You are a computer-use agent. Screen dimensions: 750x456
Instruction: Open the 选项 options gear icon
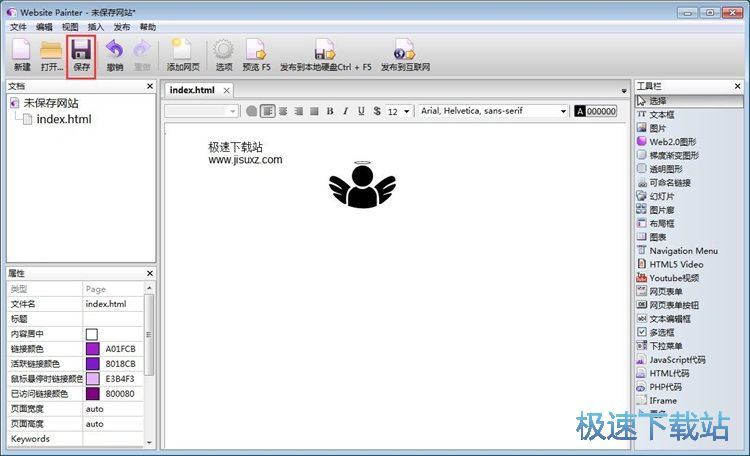point(223,50)
